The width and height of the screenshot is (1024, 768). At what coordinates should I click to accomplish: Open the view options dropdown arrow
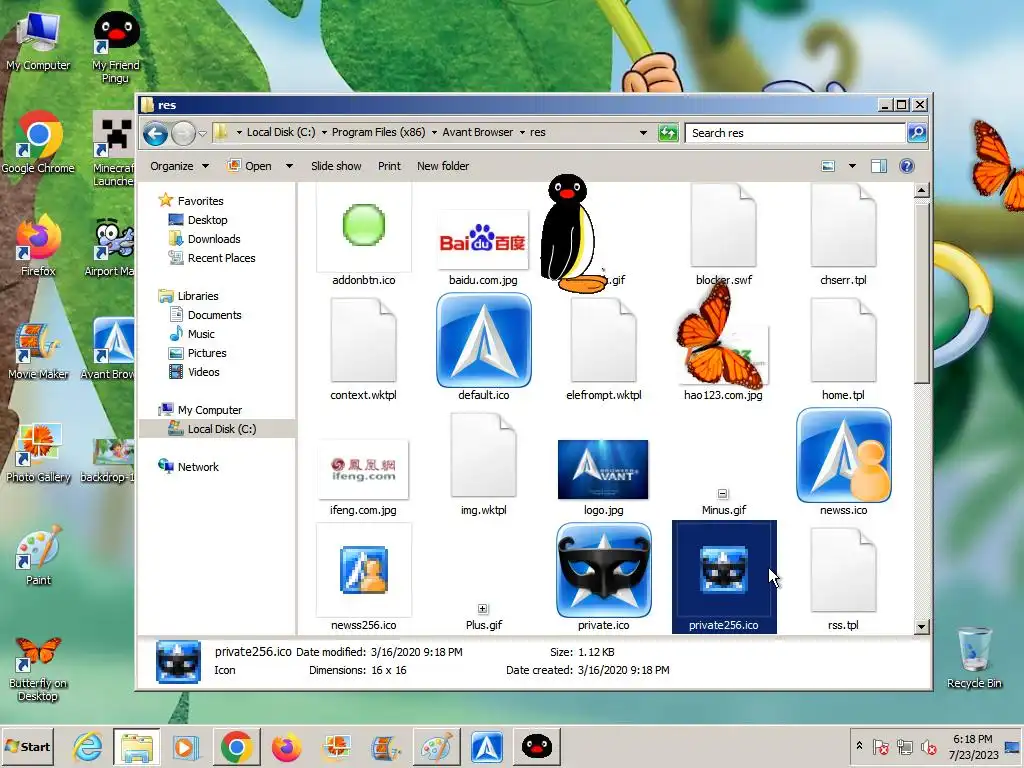tap(852, 166)
